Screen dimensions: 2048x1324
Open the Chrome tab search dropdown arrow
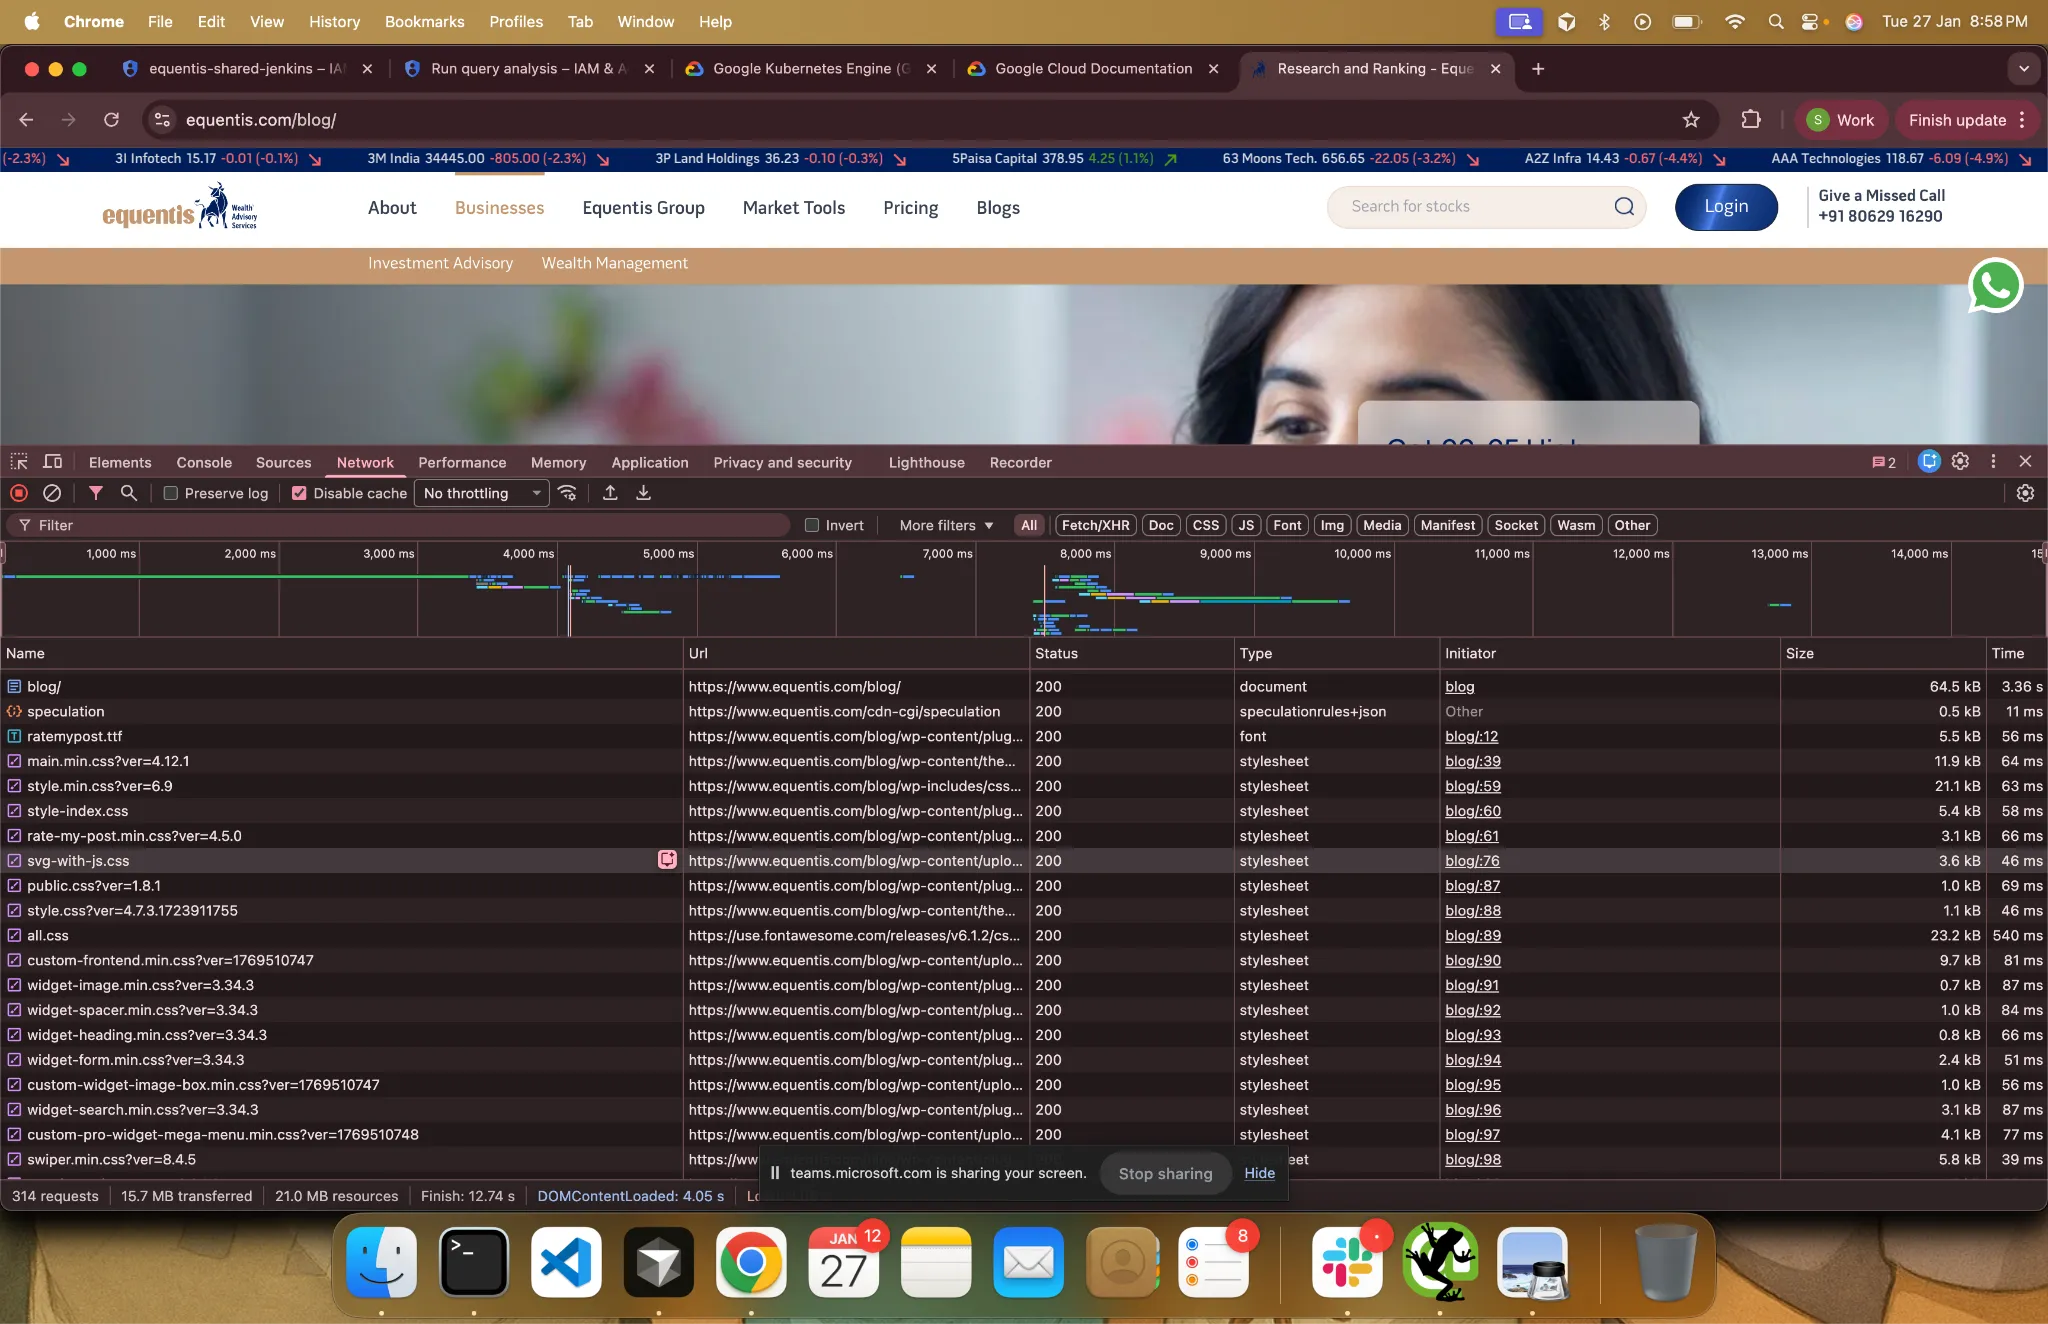[x=2024, y=69]
